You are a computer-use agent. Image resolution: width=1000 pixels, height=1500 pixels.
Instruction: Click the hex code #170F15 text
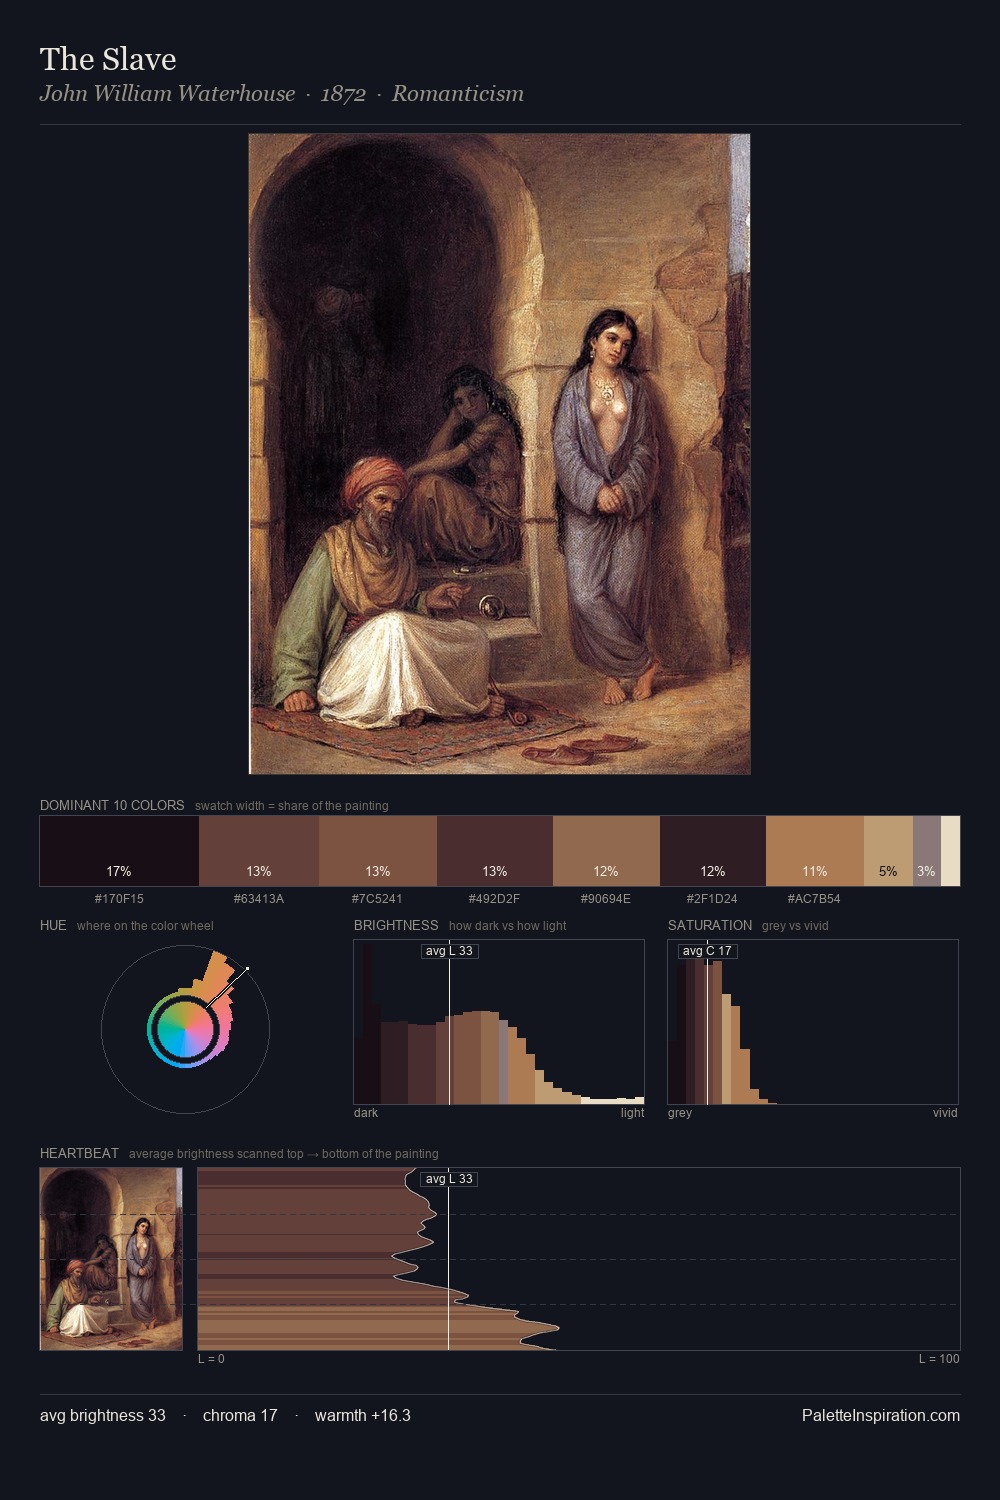pyautogui.click(x=119, y=899)
